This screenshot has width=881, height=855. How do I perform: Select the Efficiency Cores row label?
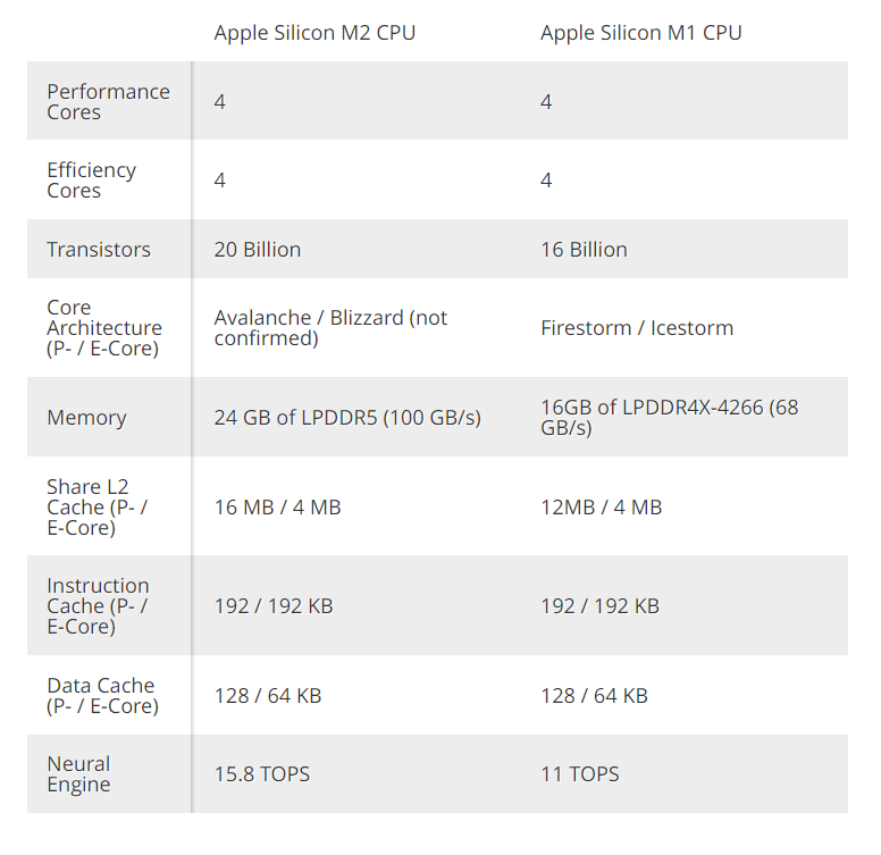[x=91, y=180]
